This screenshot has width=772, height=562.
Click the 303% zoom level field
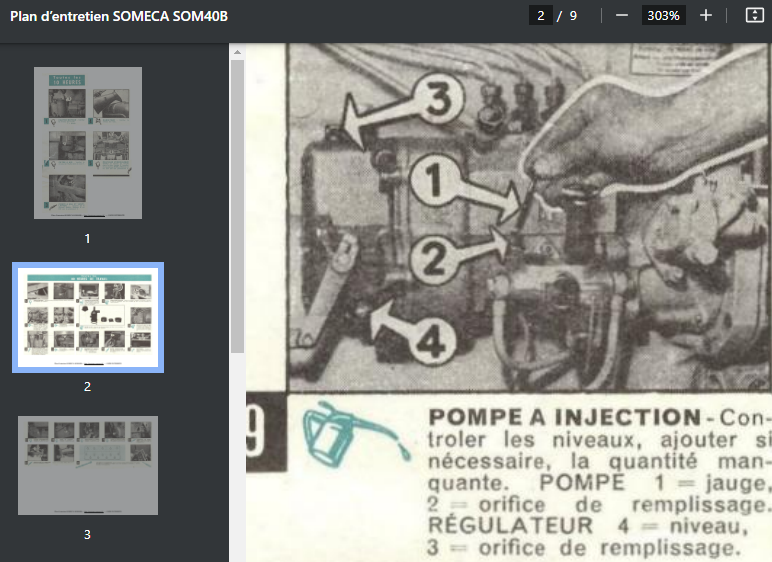(x=663, y=16)
